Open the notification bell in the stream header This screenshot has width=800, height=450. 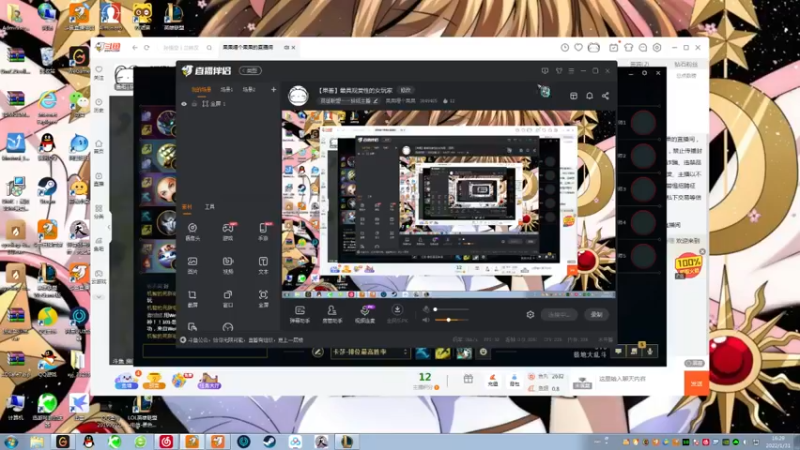click(x=589, y=96)
